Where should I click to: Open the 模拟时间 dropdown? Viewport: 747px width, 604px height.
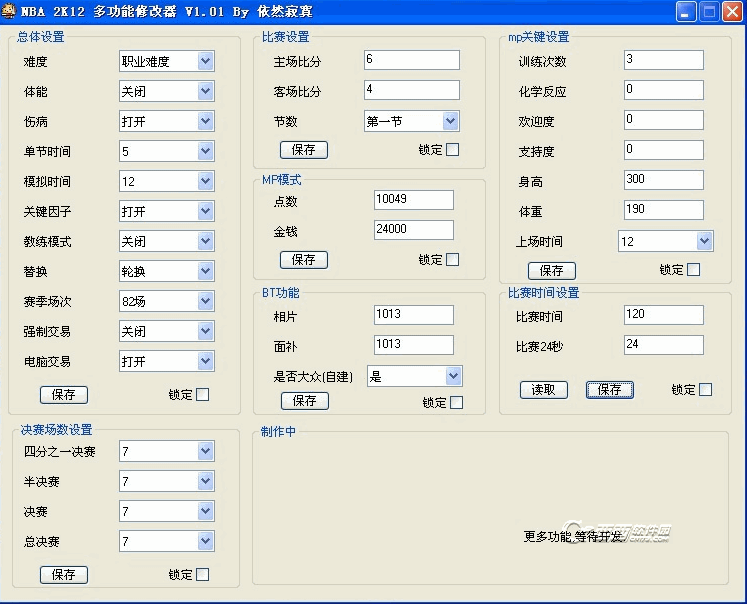point(167,181)
